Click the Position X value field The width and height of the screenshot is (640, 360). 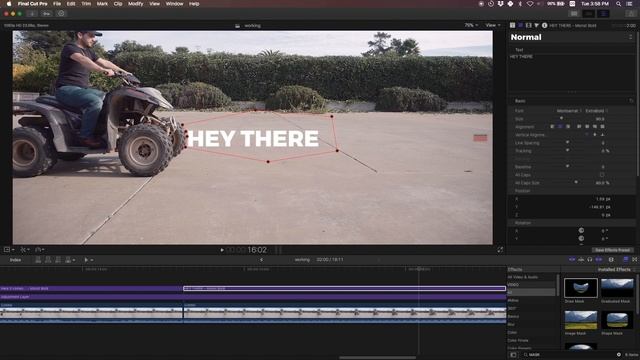(x=603, y=199)
